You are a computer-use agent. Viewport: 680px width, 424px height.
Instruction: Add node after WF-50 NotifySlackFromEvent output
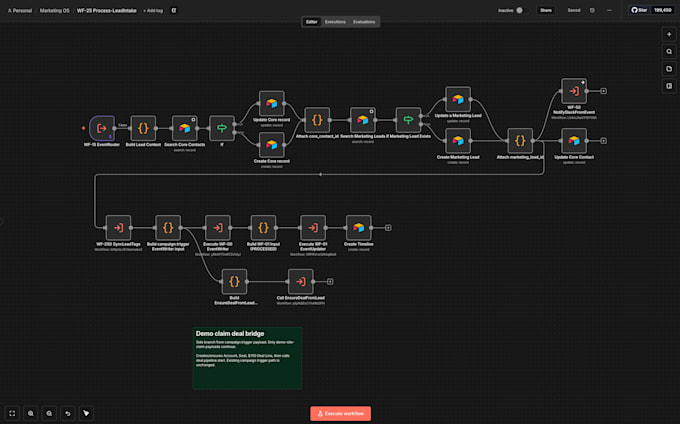pyautogui.click(x=603, y=91)
